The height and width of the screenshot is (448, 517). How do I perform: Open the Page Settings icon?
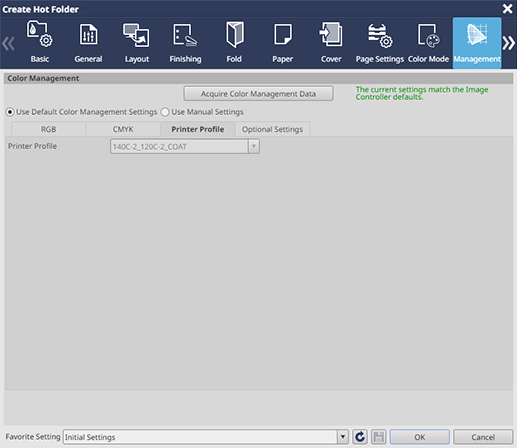click(x=380, y=43)
